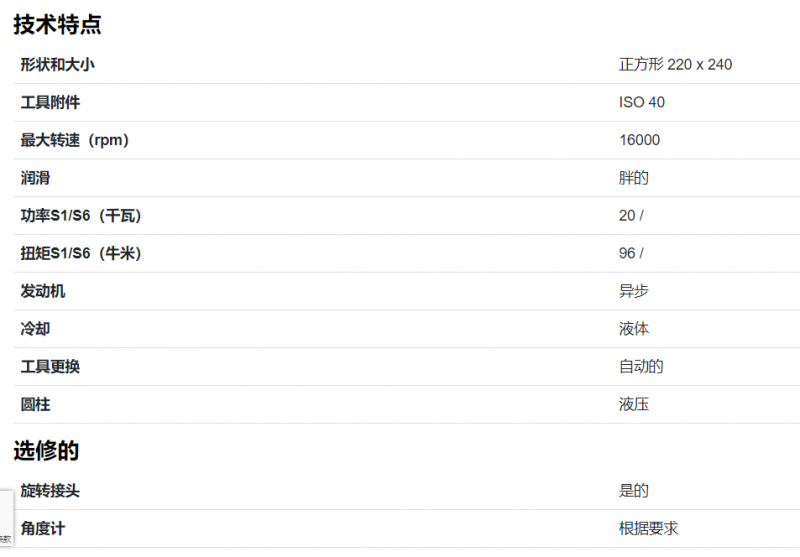Click the 异步 motor value

coord(634,291)
